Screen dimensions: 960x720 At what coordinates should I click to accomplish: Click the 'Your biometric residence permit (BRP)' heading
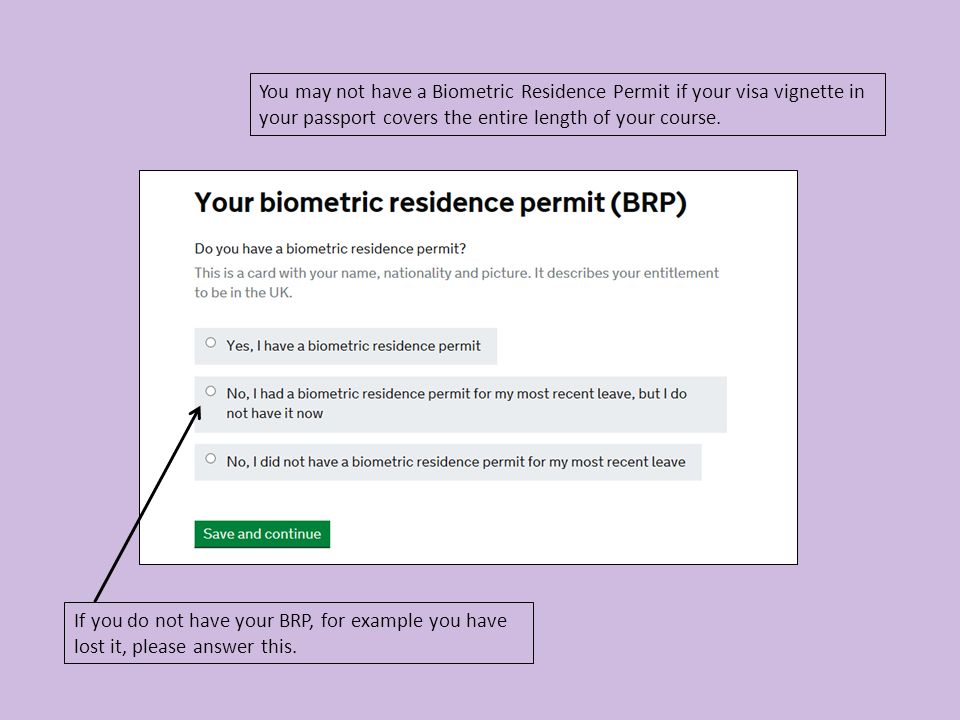(440, 203)
